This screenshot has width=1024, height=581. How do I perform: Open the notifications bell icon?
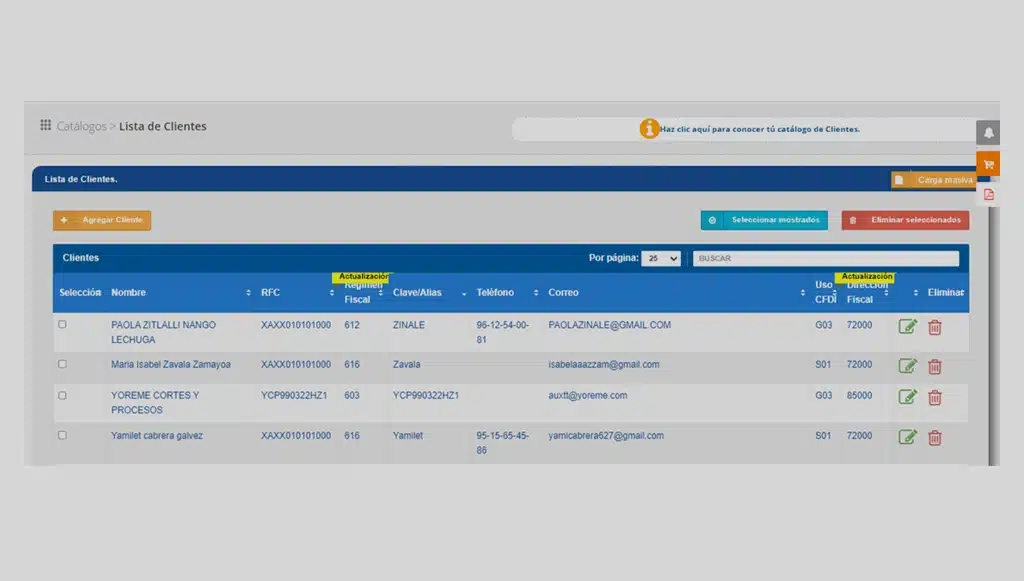(988, 131)
